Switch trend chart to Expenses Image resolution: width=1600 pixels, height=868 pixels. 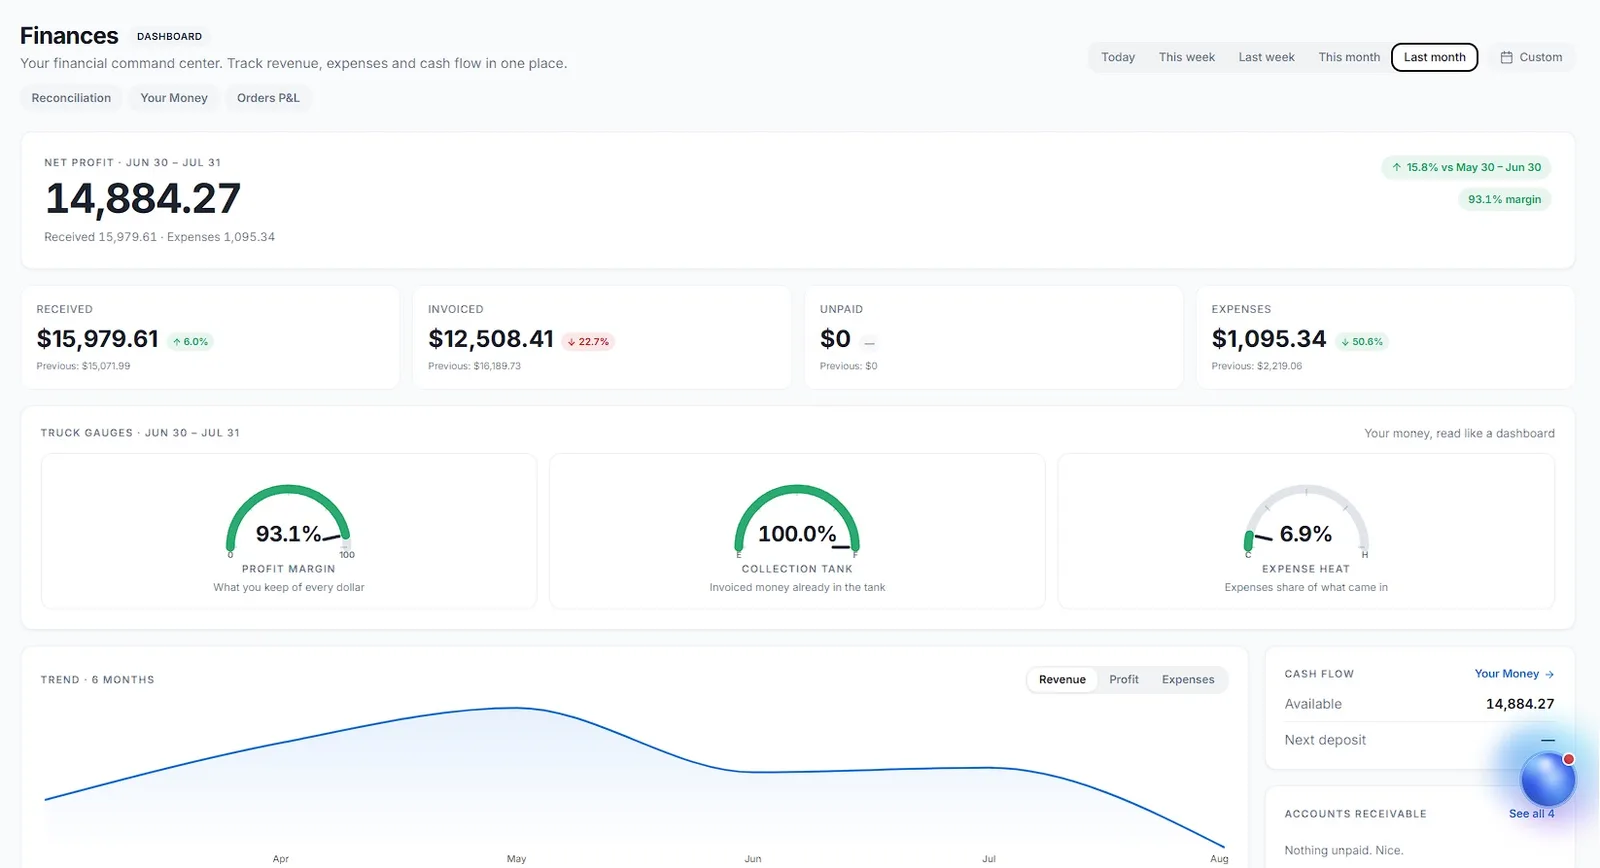point(1188,680)
